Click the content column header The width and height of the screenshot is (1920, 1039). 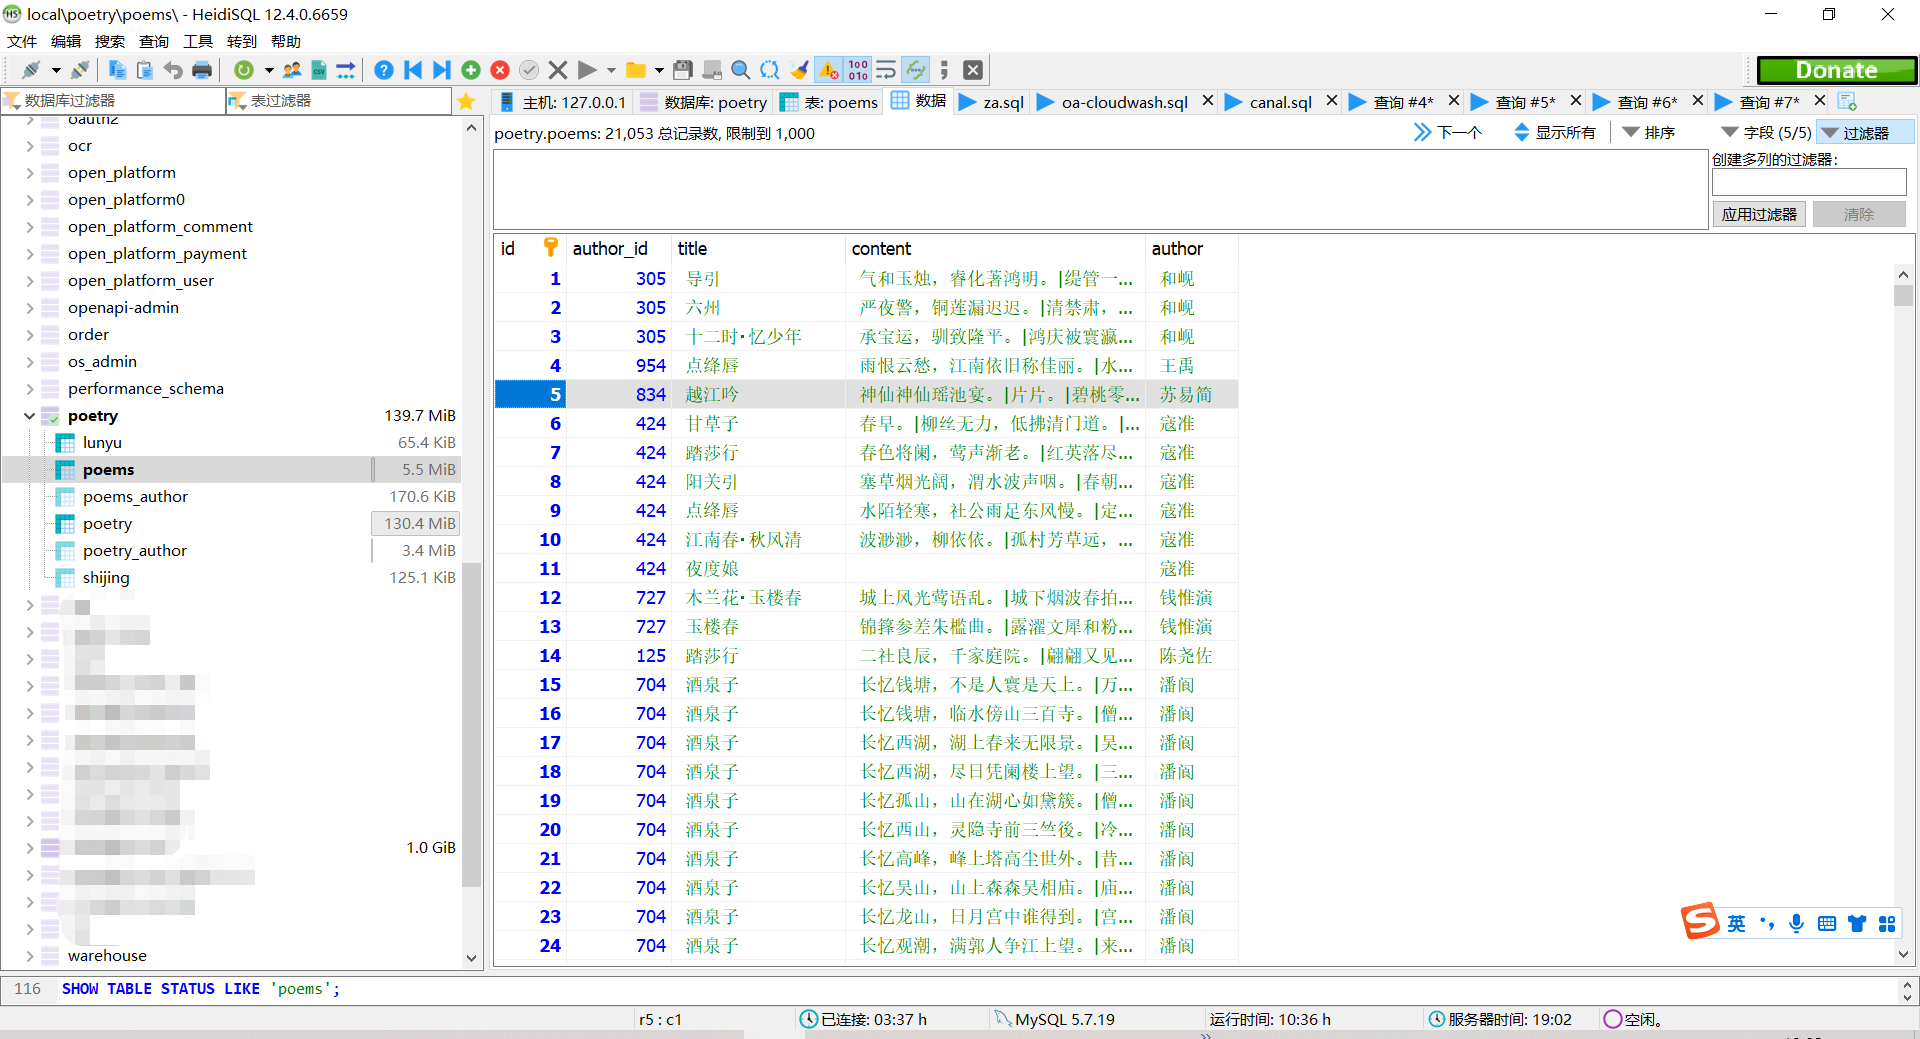click(x=995, y=249)
